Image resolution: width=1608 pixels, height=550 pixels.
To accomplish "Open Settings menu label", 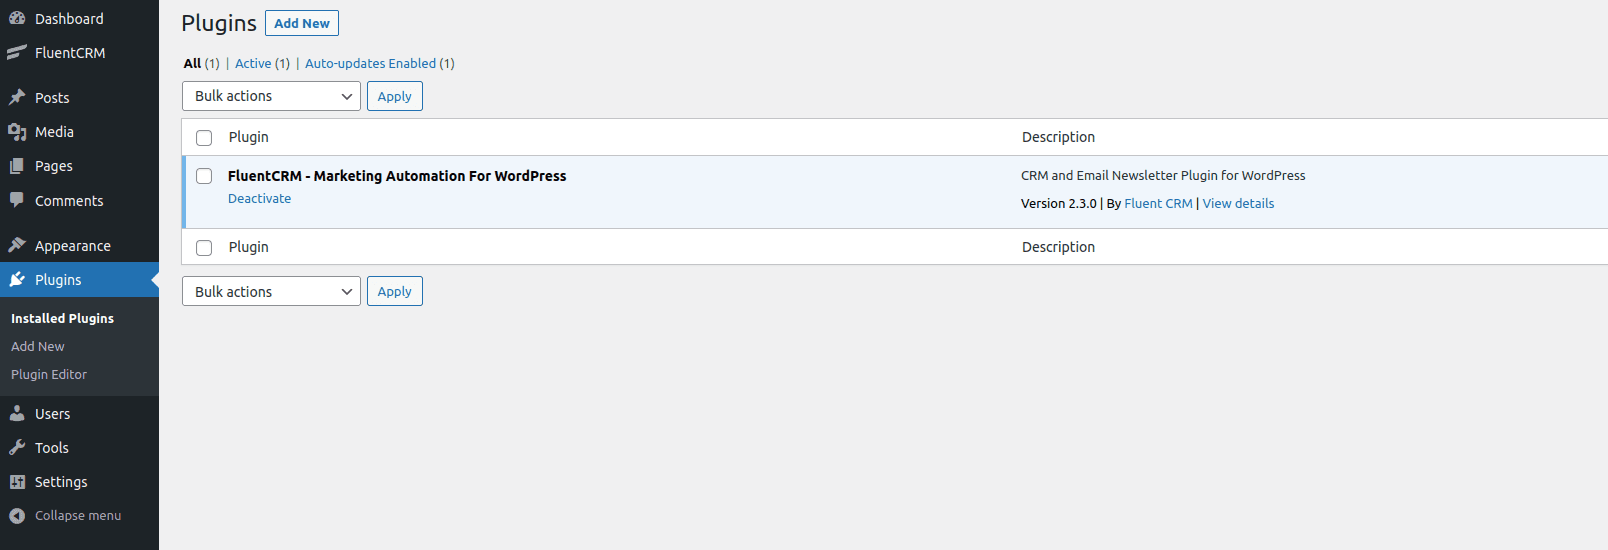I will click(x=61, y=482).
